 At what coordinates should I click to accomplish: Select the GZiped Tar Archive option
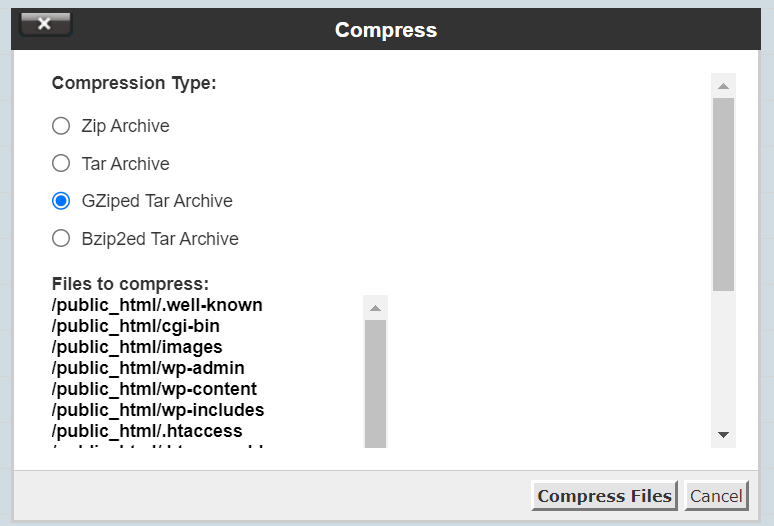click(61, 201)
